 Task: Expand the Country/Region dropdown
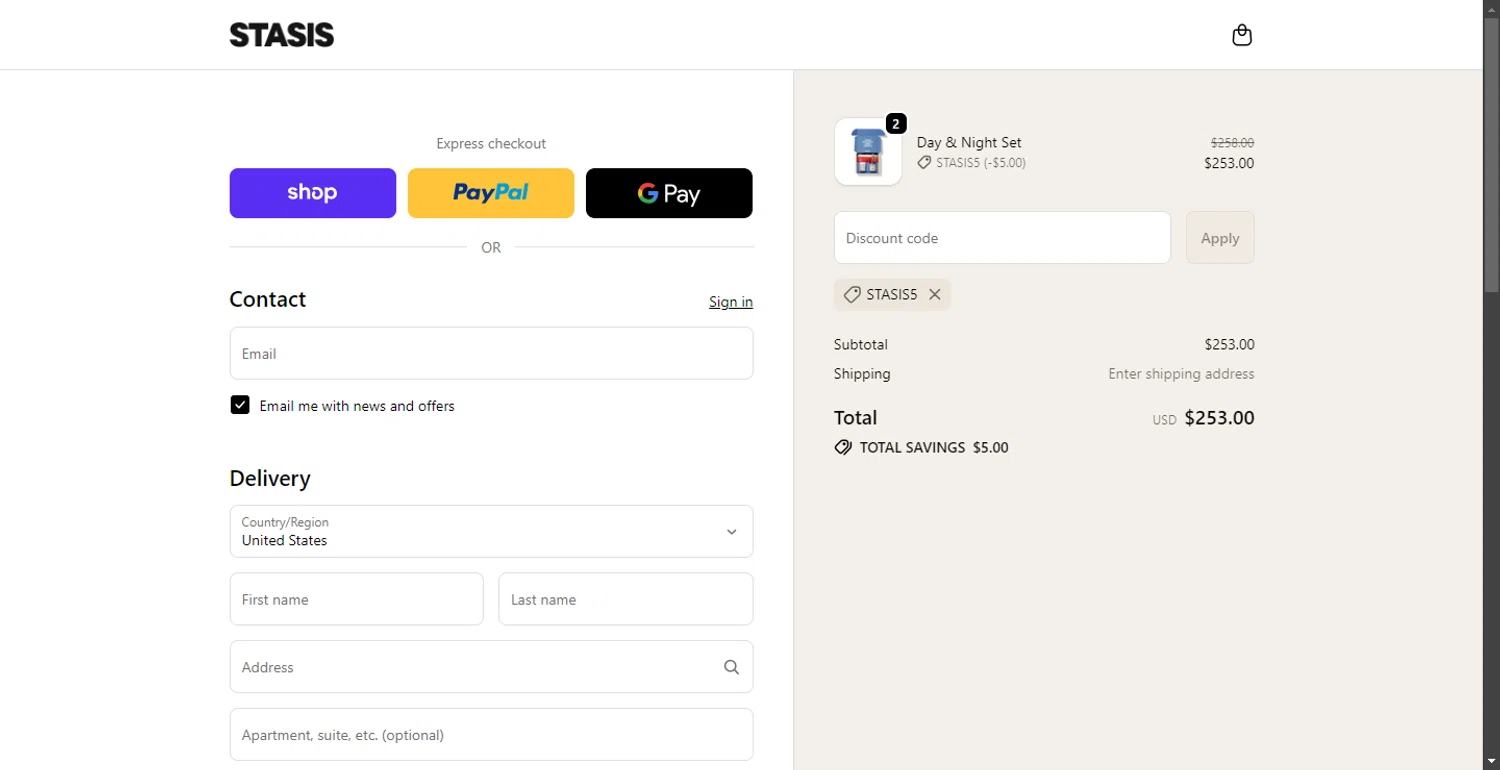pos(491,531)
